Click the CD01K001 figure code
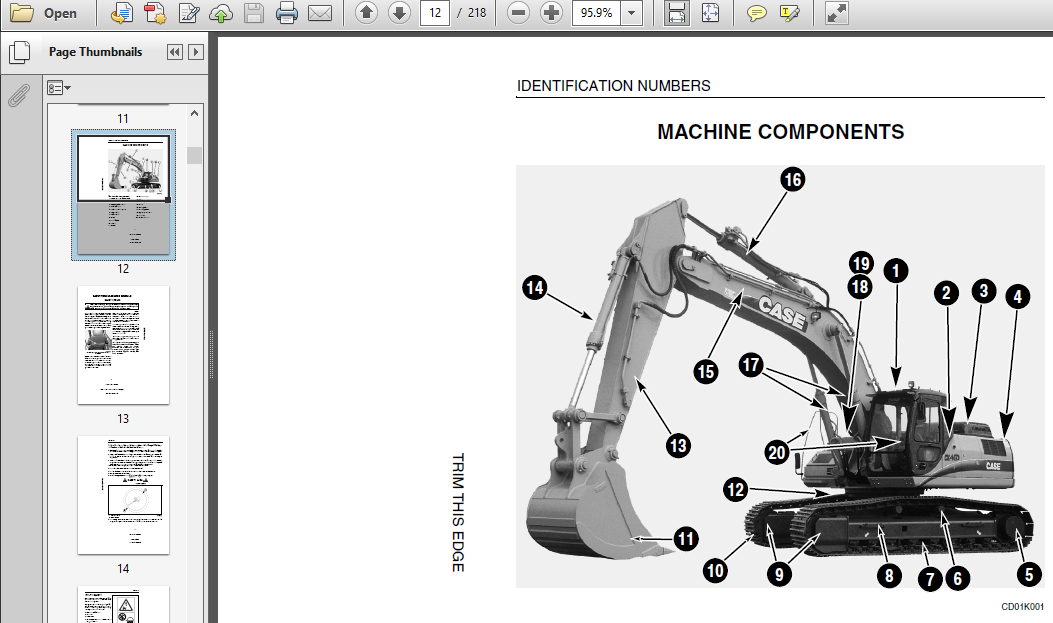 (x=1022, y=607)
